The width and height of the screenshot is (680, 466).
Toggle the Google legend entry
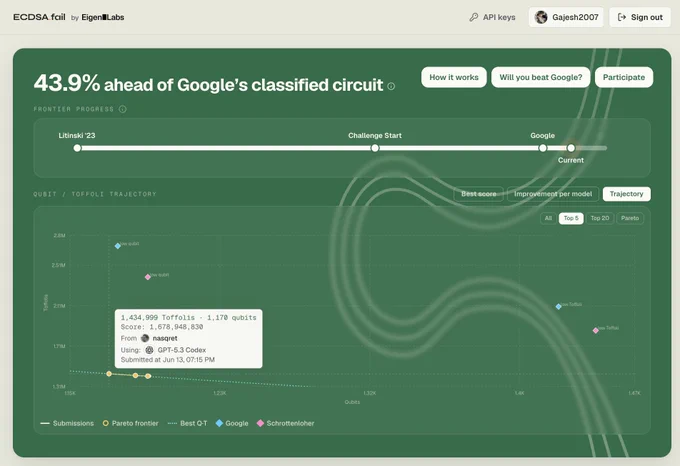point(232,423)
